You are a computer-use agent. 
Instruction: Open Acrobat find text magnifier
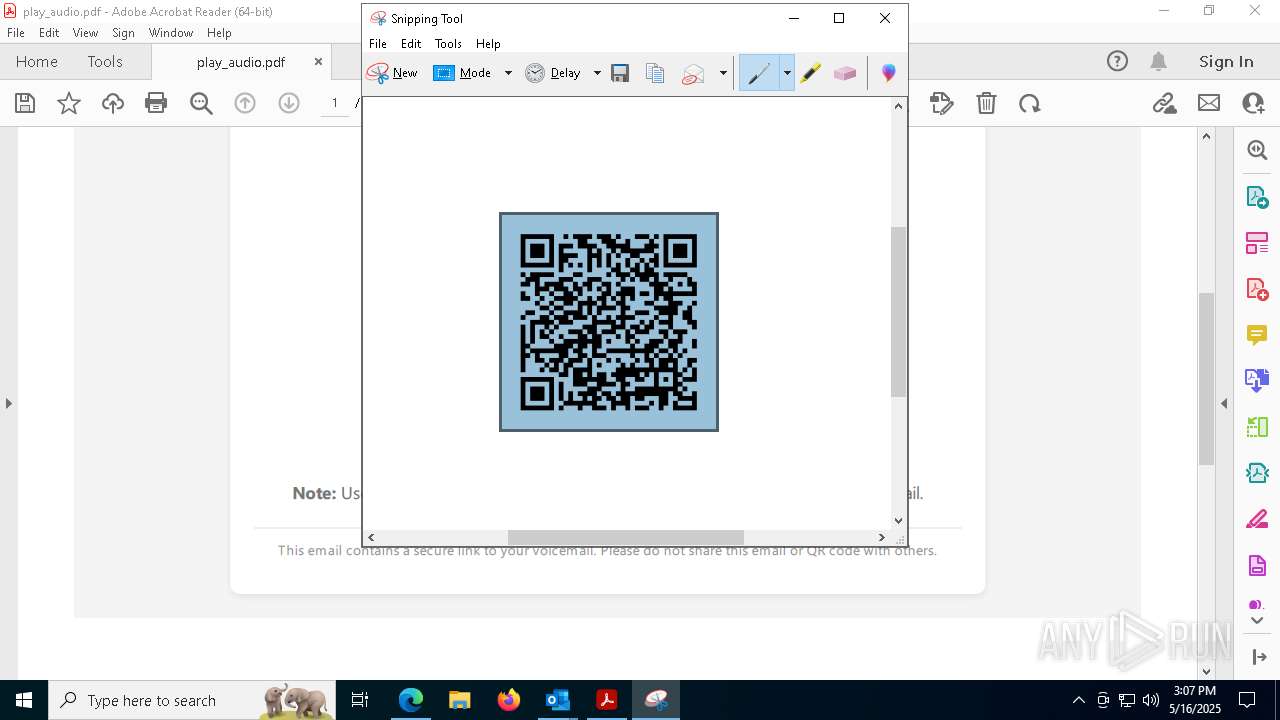click(201, 103)
